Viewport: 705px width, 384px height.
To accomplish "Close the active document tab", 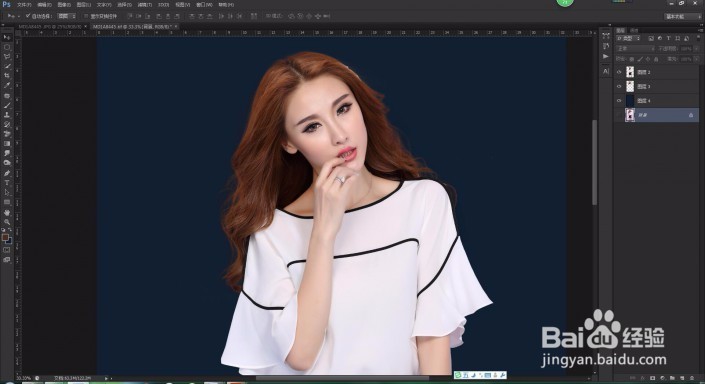I will [176, 27].
